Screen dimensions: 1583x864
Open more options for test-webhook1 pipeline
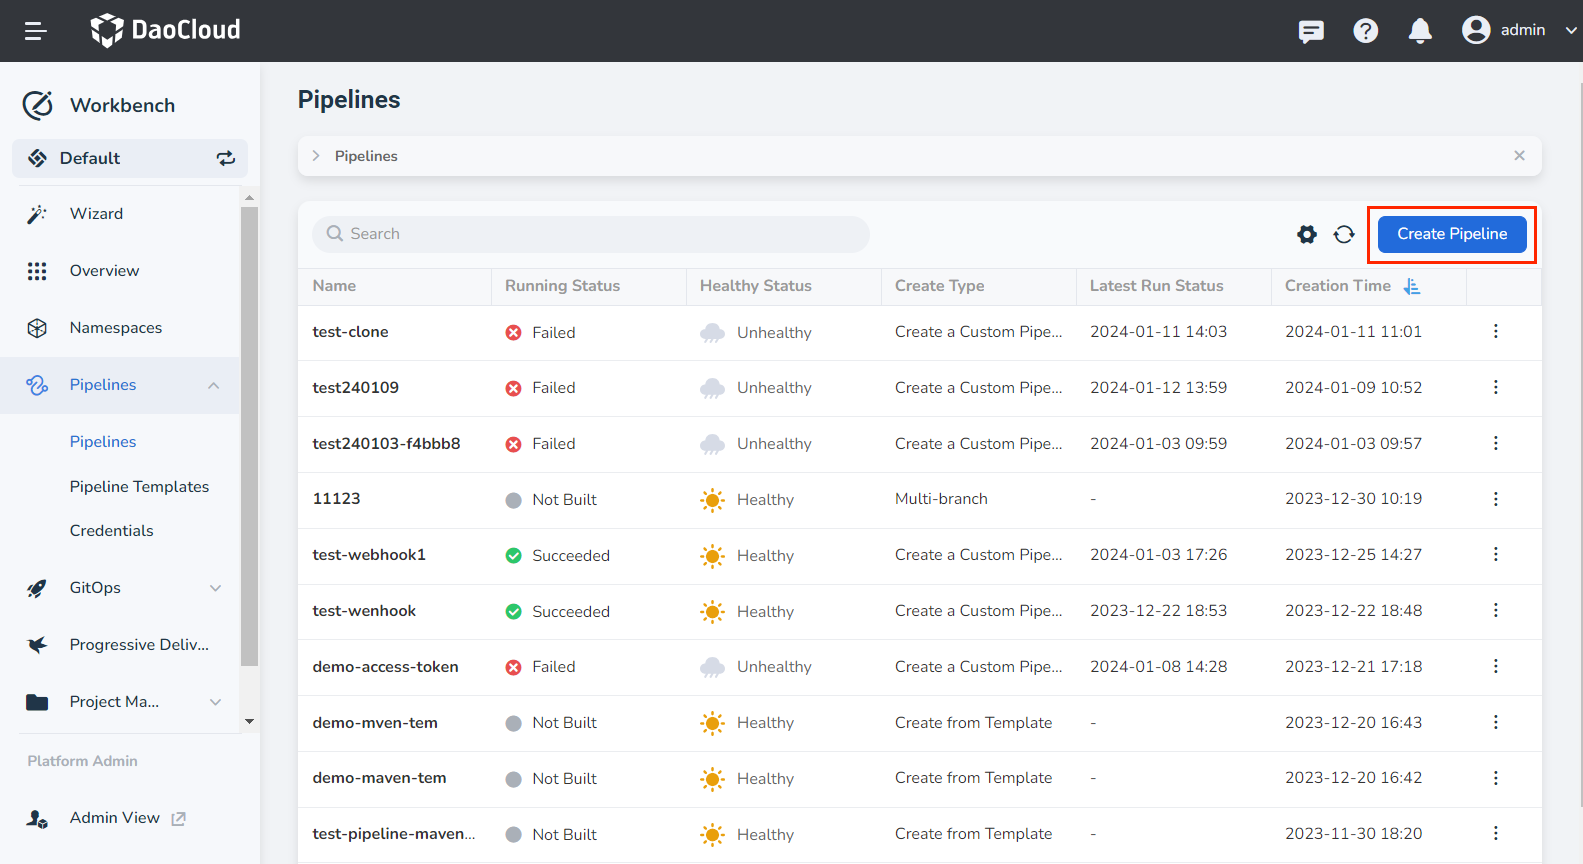click(x=1495, y=555)
